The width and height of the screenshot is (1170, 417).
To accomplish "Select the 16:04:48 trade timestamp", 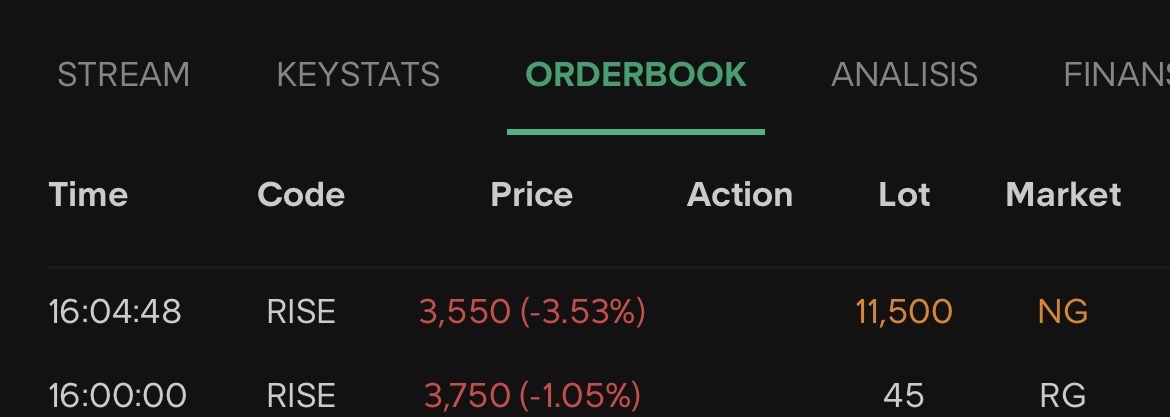I will tap(115, 312).
